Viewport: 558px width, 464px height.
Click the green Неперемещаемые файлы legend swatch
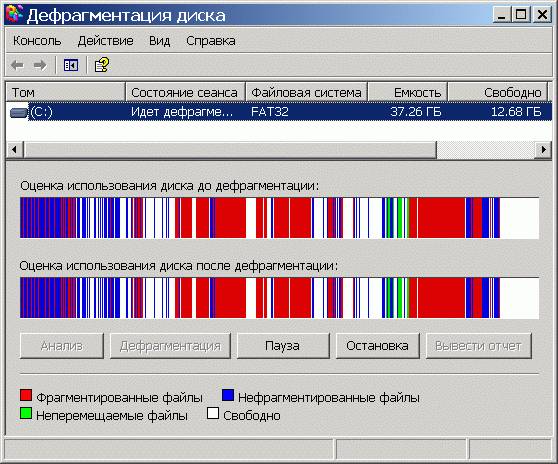[26, 413]
